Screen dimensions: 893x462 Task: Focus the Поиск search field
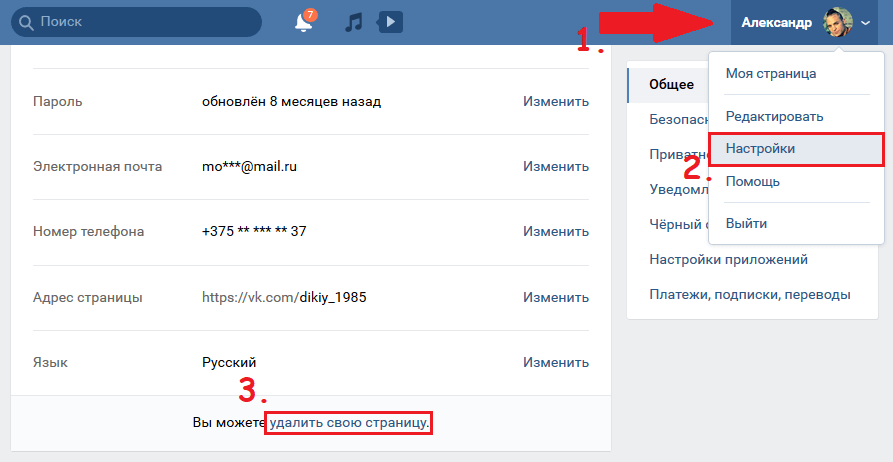(x=136, y=22)
